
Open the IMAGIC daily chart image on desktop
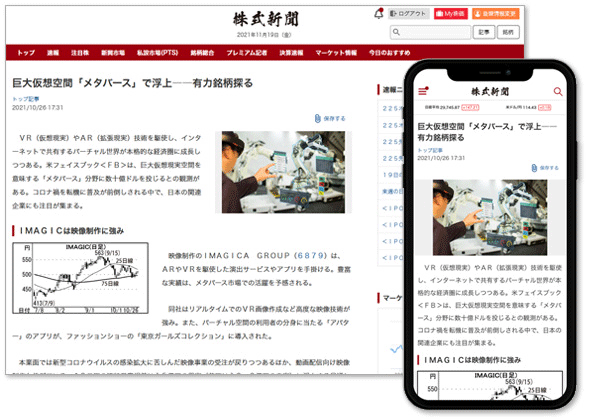coord(80,278)
